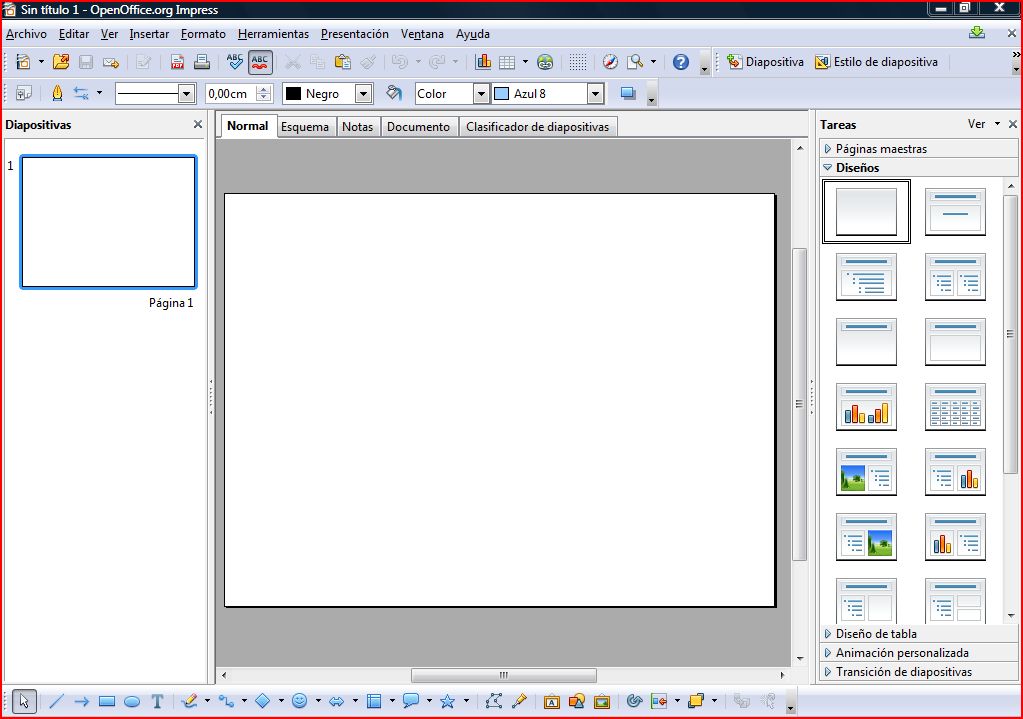Open the Azul 8 fill color dropdown

pos(595,94)
